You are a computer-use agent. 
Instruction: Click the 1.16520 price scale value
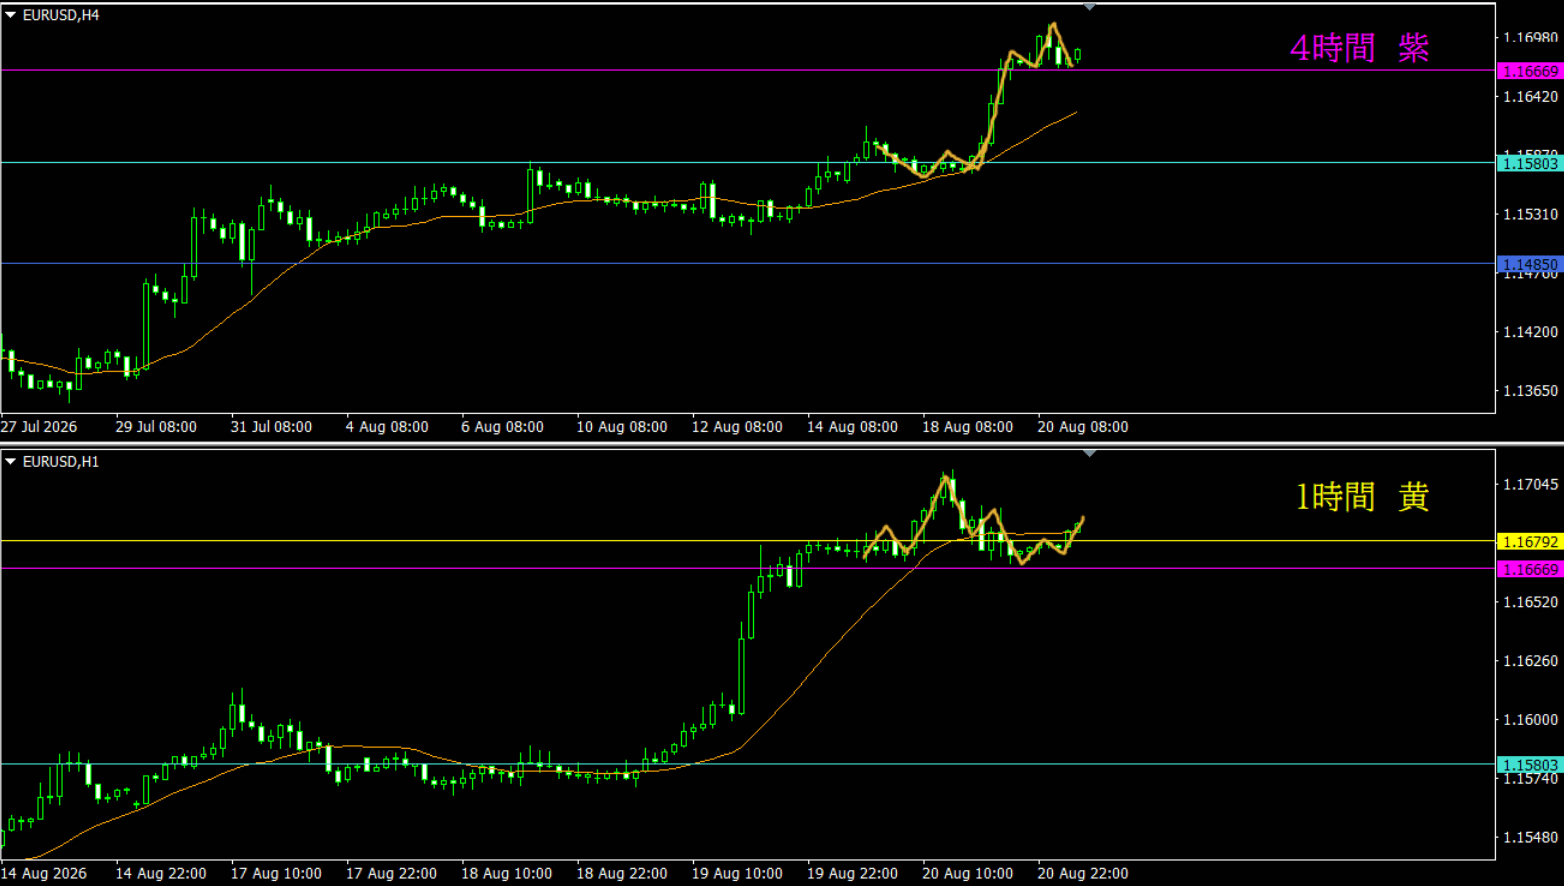(x=1531, y=602)
